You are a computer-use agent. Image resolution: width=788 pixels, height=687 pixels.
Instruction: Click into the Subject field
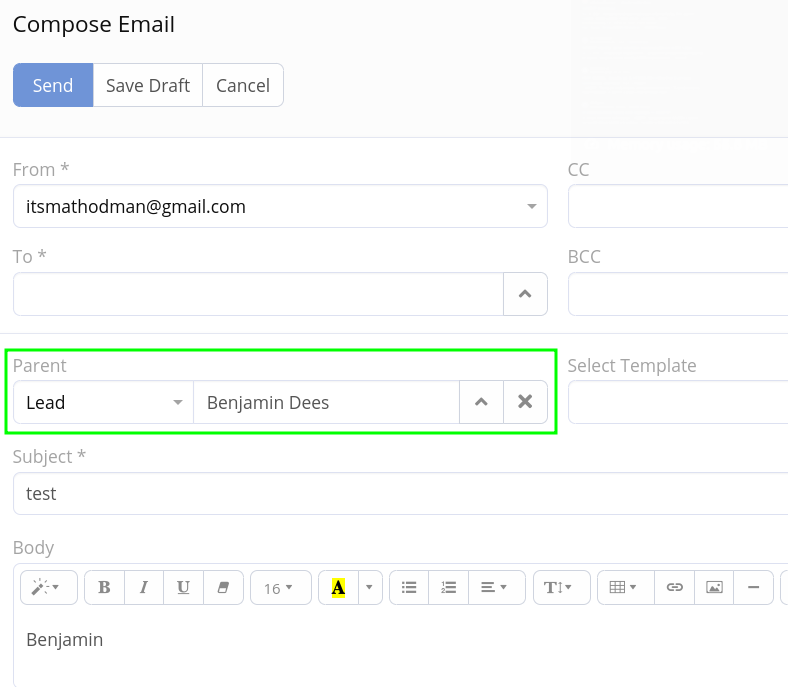point(400,494)
